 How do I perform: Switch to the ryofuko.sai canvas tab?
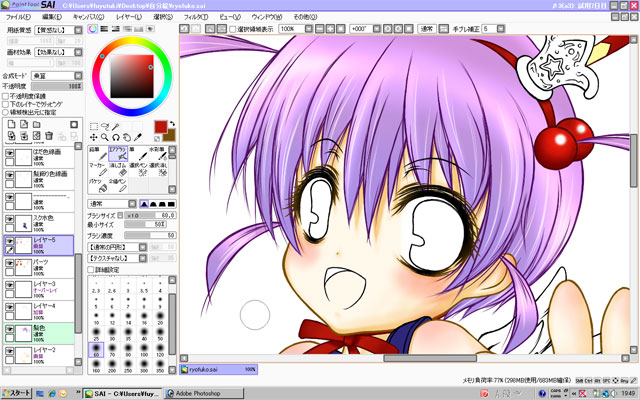point(218,369)
